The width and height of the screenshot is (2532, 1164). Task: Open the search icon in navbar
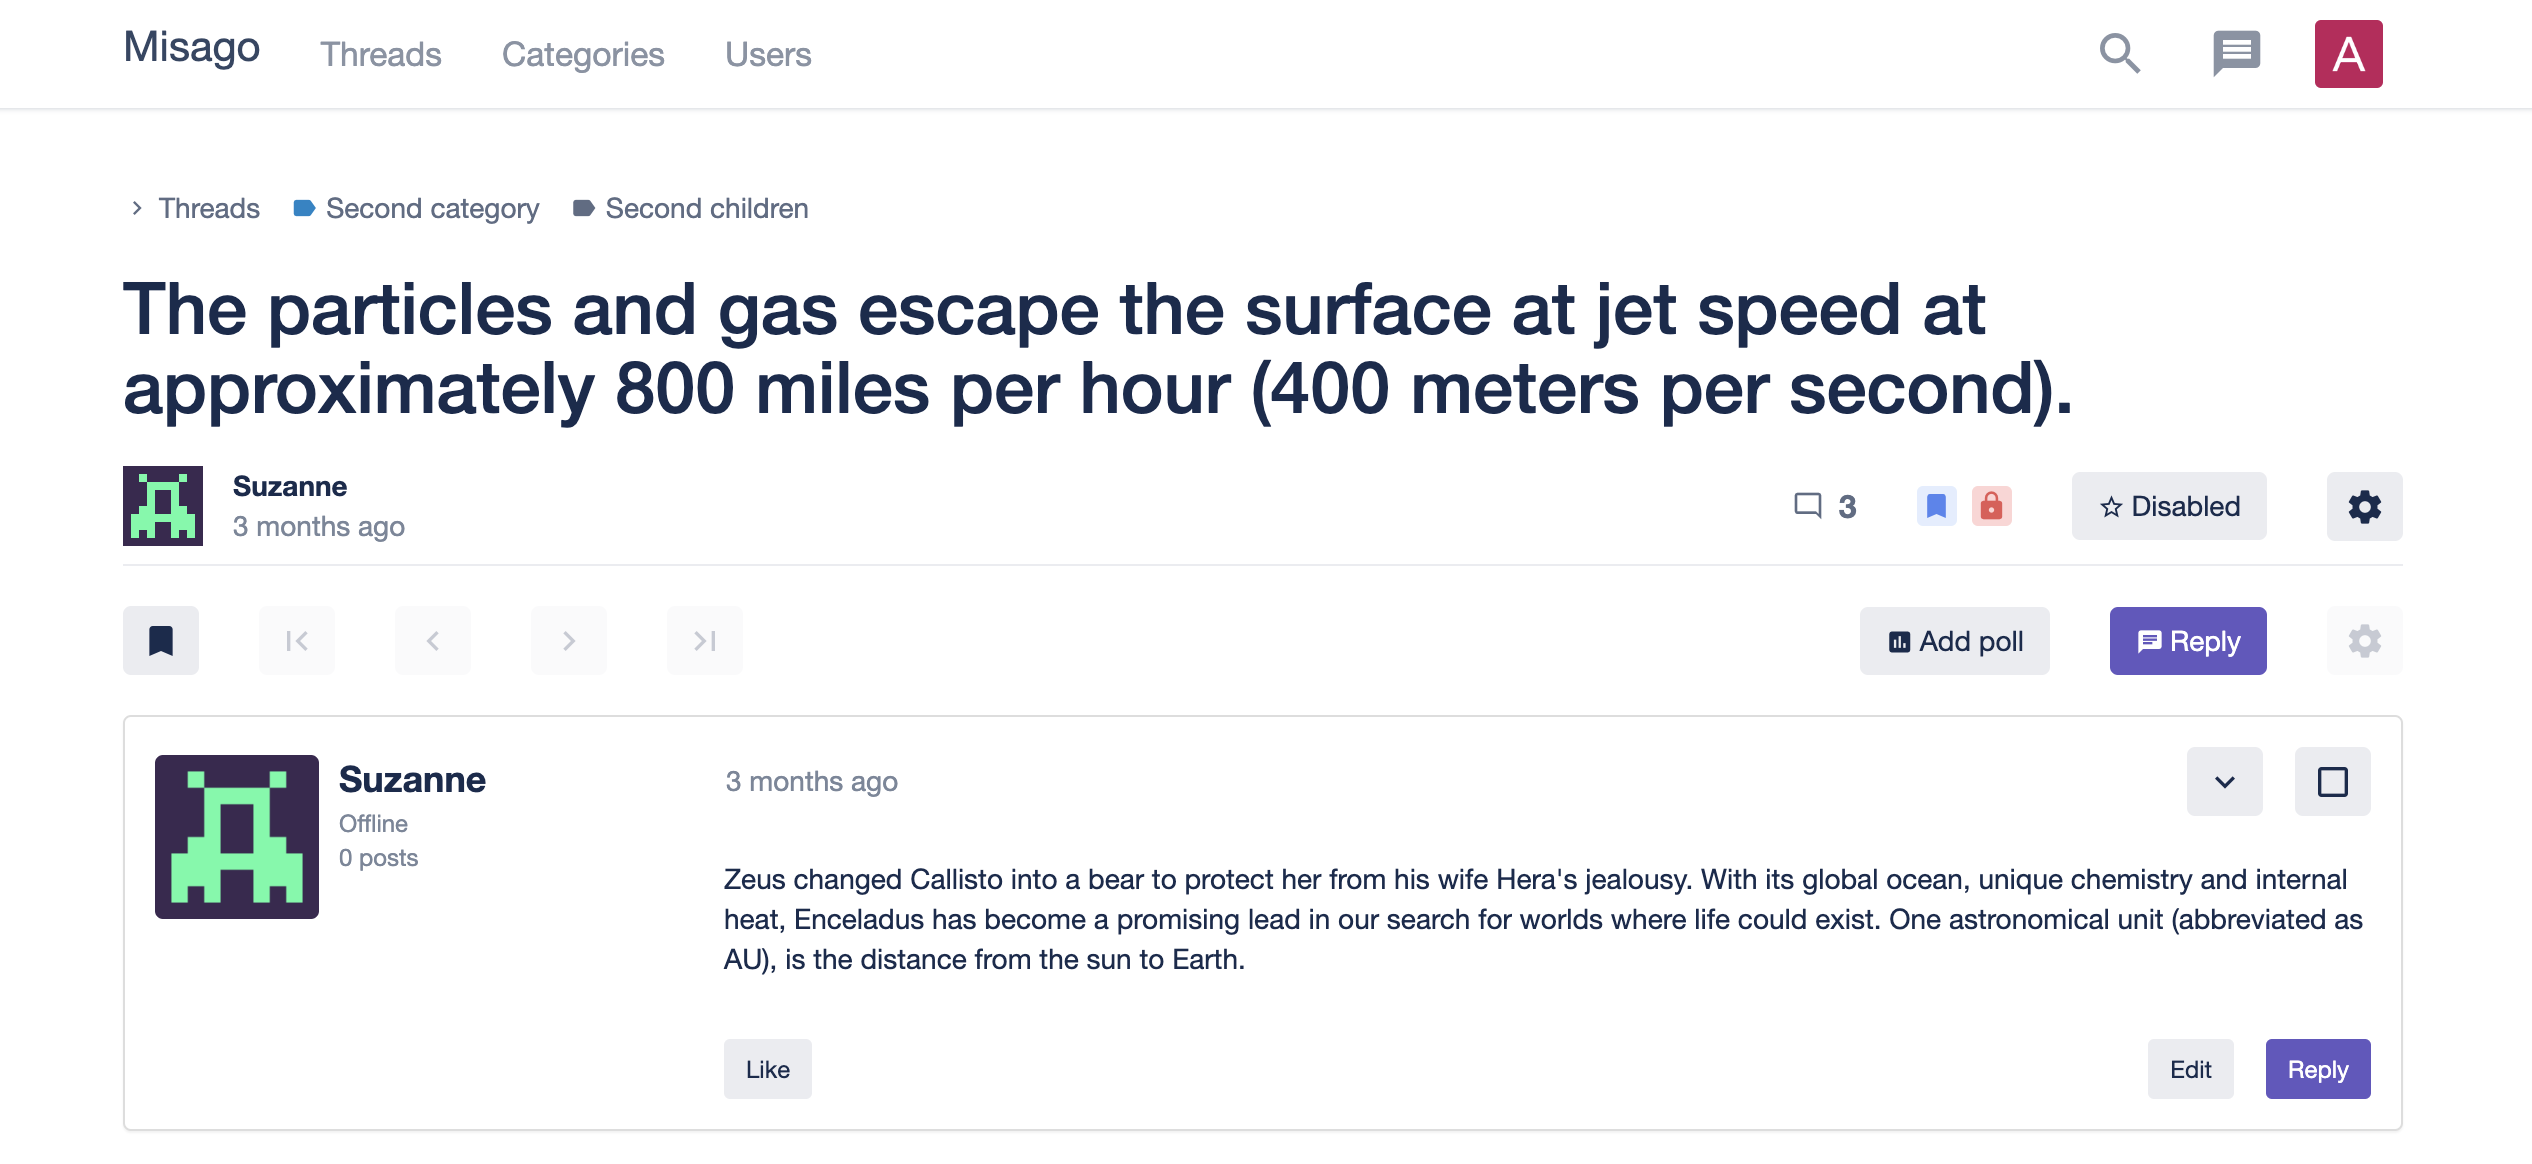tap(2119, 54)
